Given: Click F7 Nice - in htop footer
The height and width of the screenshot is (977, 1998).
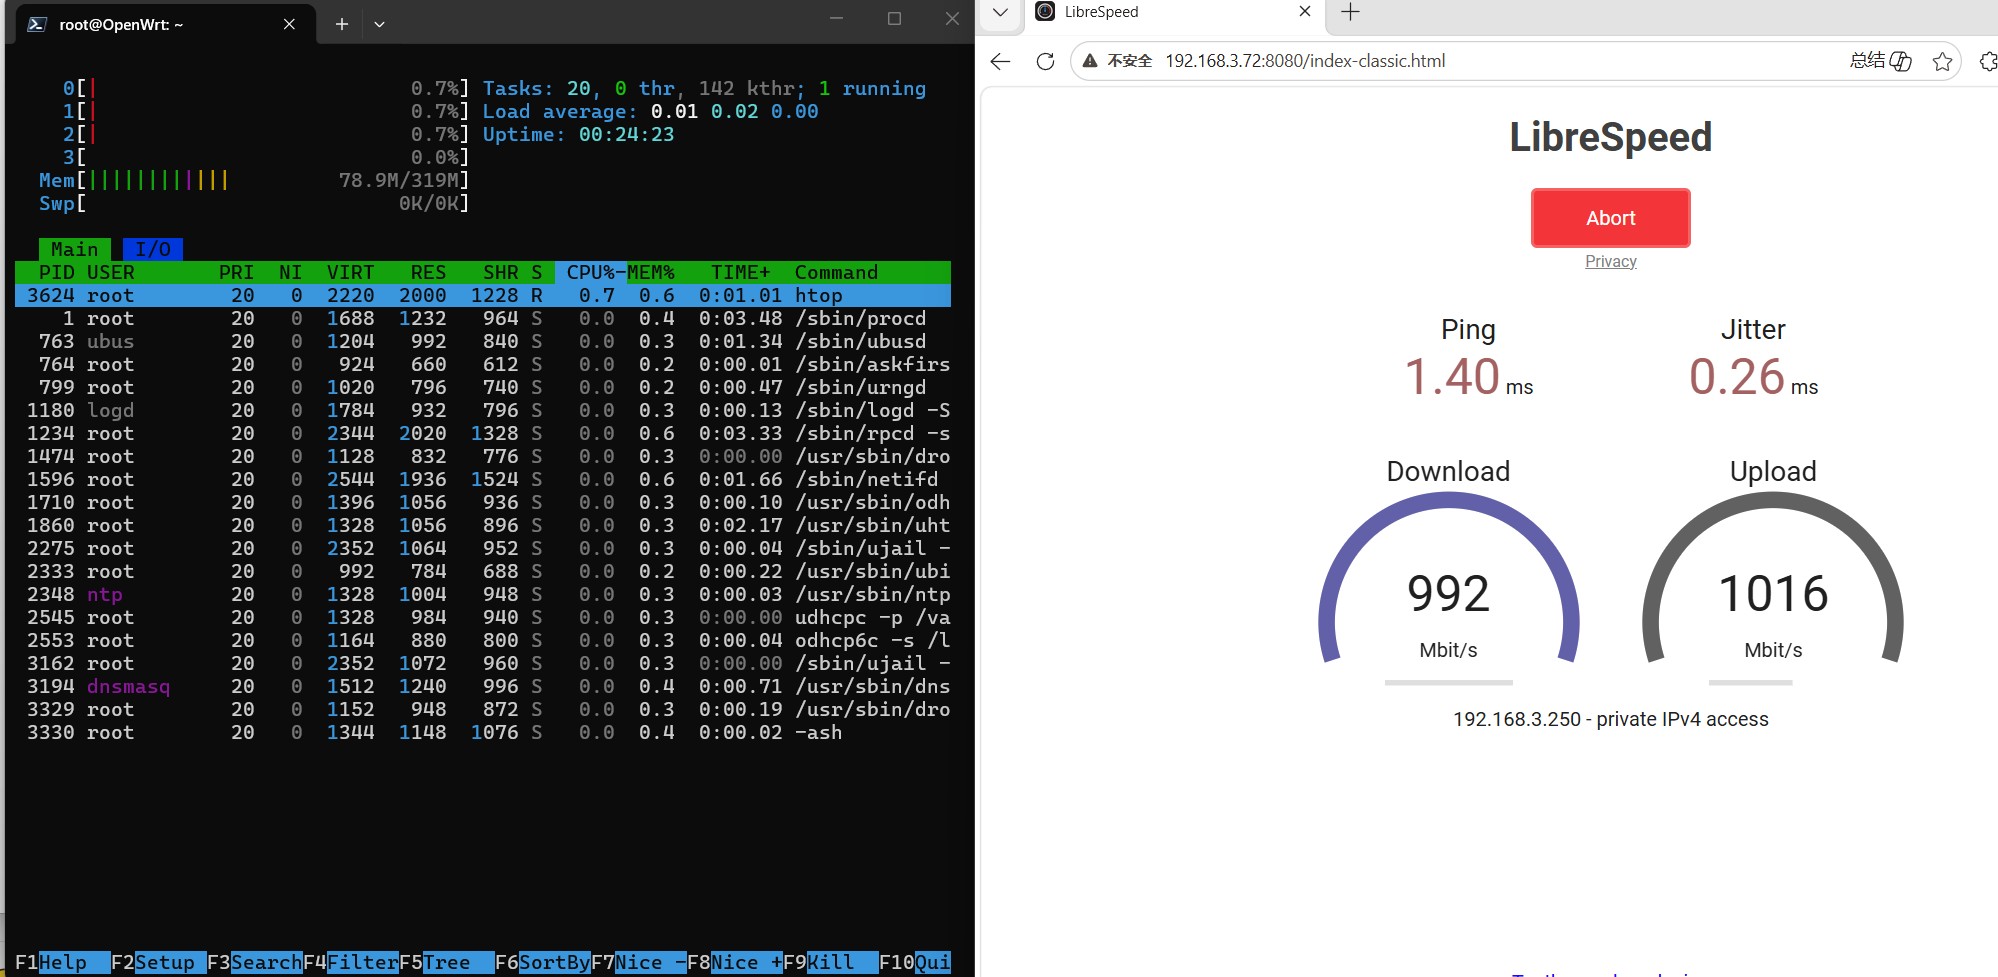Looking at the screenshot, I should pos(639,962).
